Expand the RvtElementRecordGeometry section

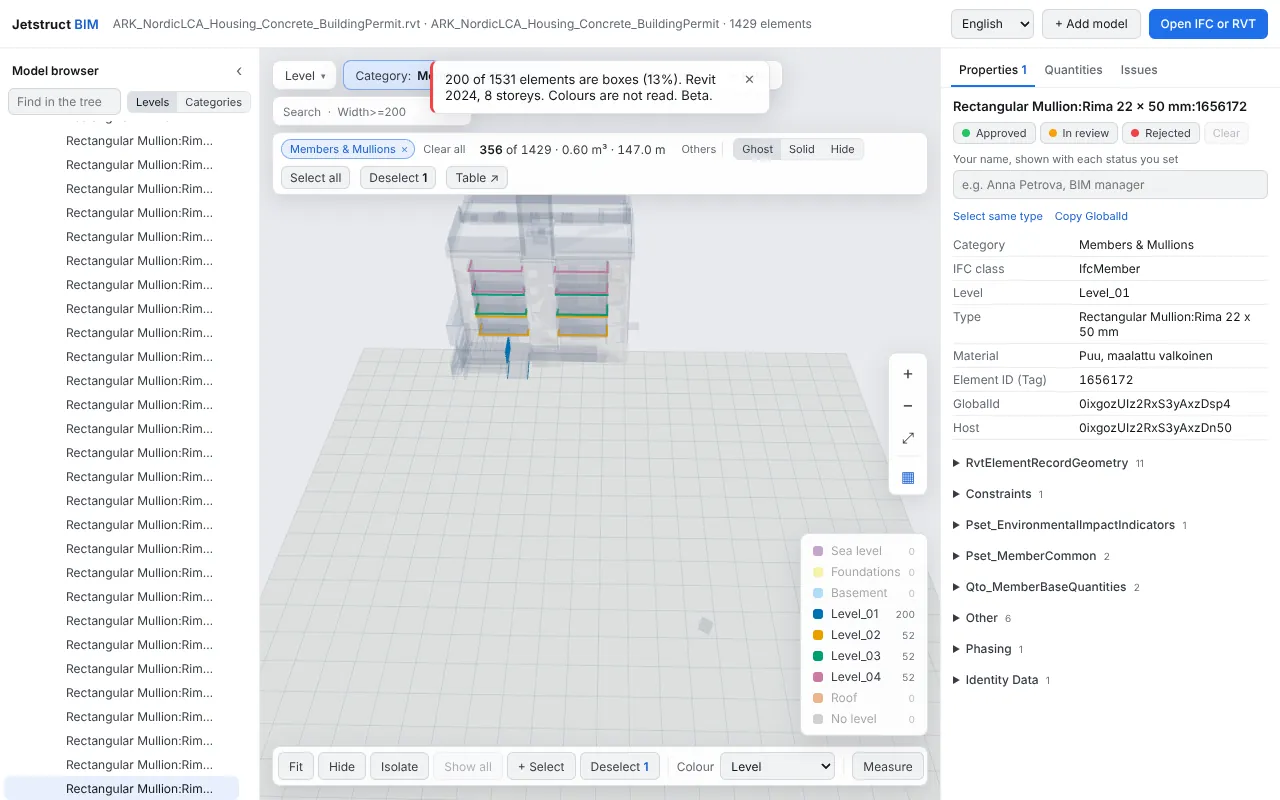(x=1048, y=463)
